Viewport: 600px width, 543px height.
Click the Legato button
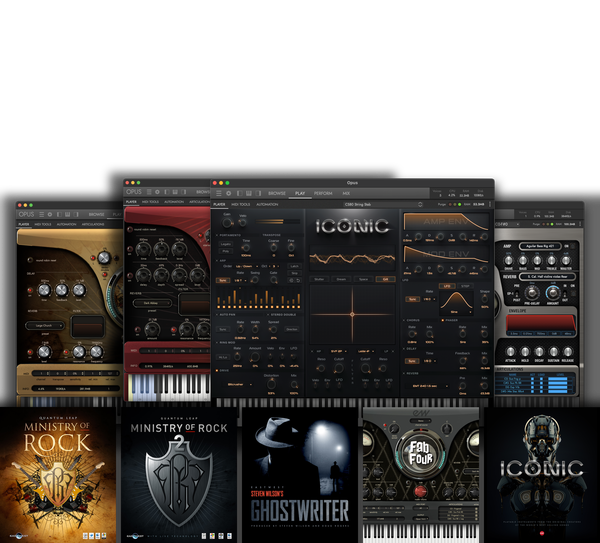tap(226, 244)
